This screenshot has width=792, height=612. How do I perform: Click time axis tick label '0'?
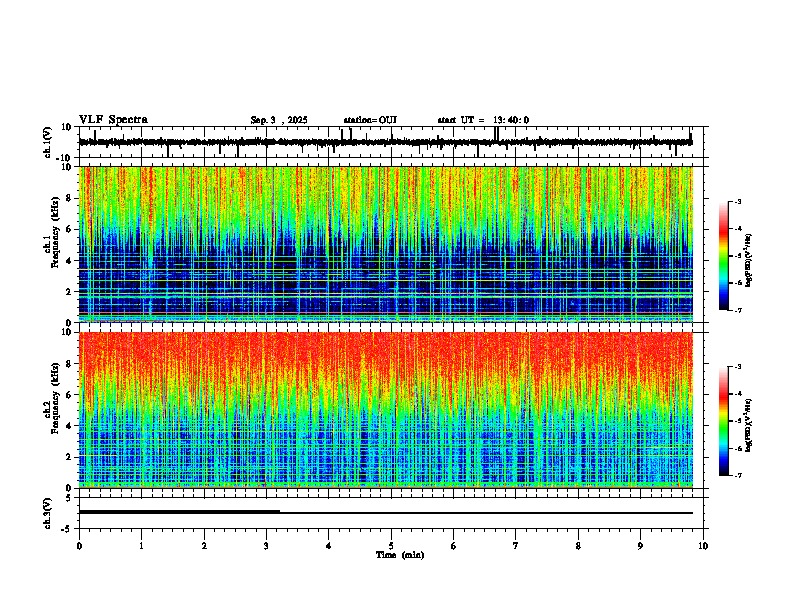(x=79, y=546)
